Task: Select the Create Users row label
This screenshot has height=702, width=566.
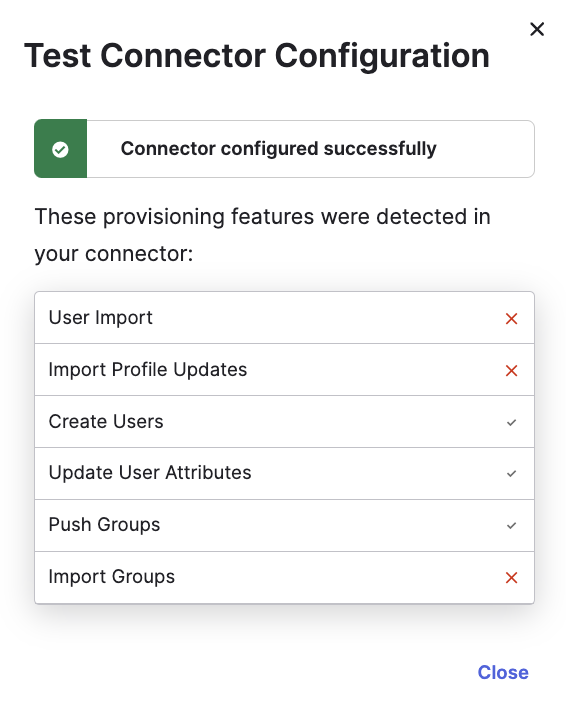Action: [106, 422]
